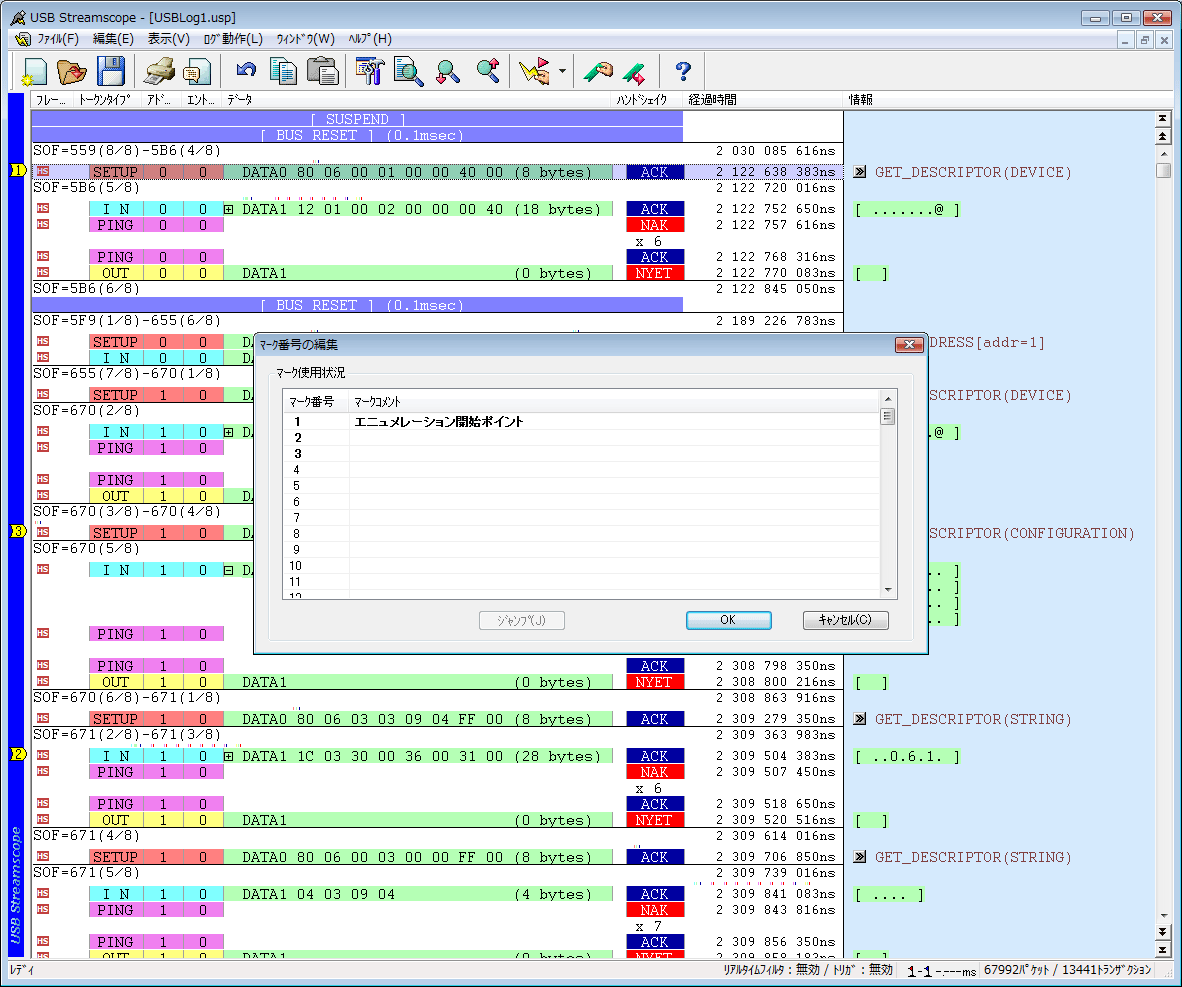Click the マークコメント column header

[614, 402]
